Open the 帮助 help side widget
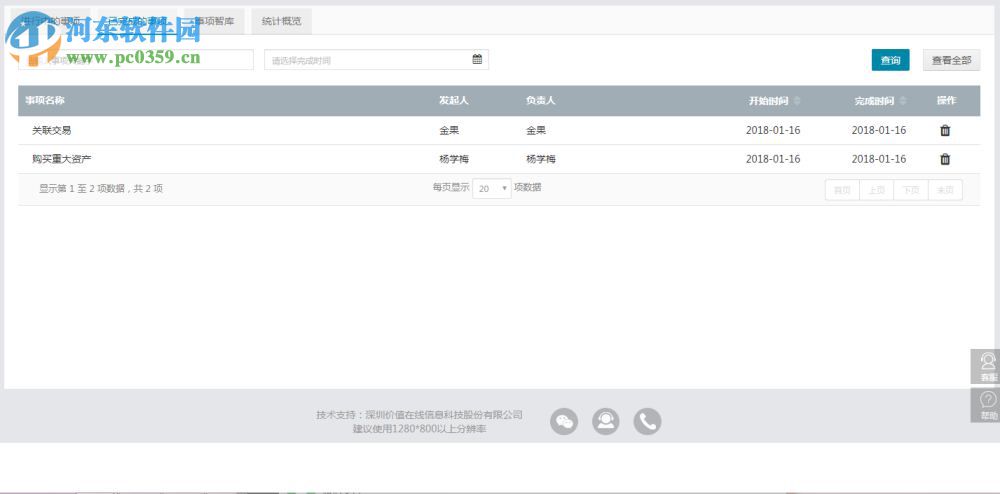The image size is (1000, 494). [x=987, y=405]
